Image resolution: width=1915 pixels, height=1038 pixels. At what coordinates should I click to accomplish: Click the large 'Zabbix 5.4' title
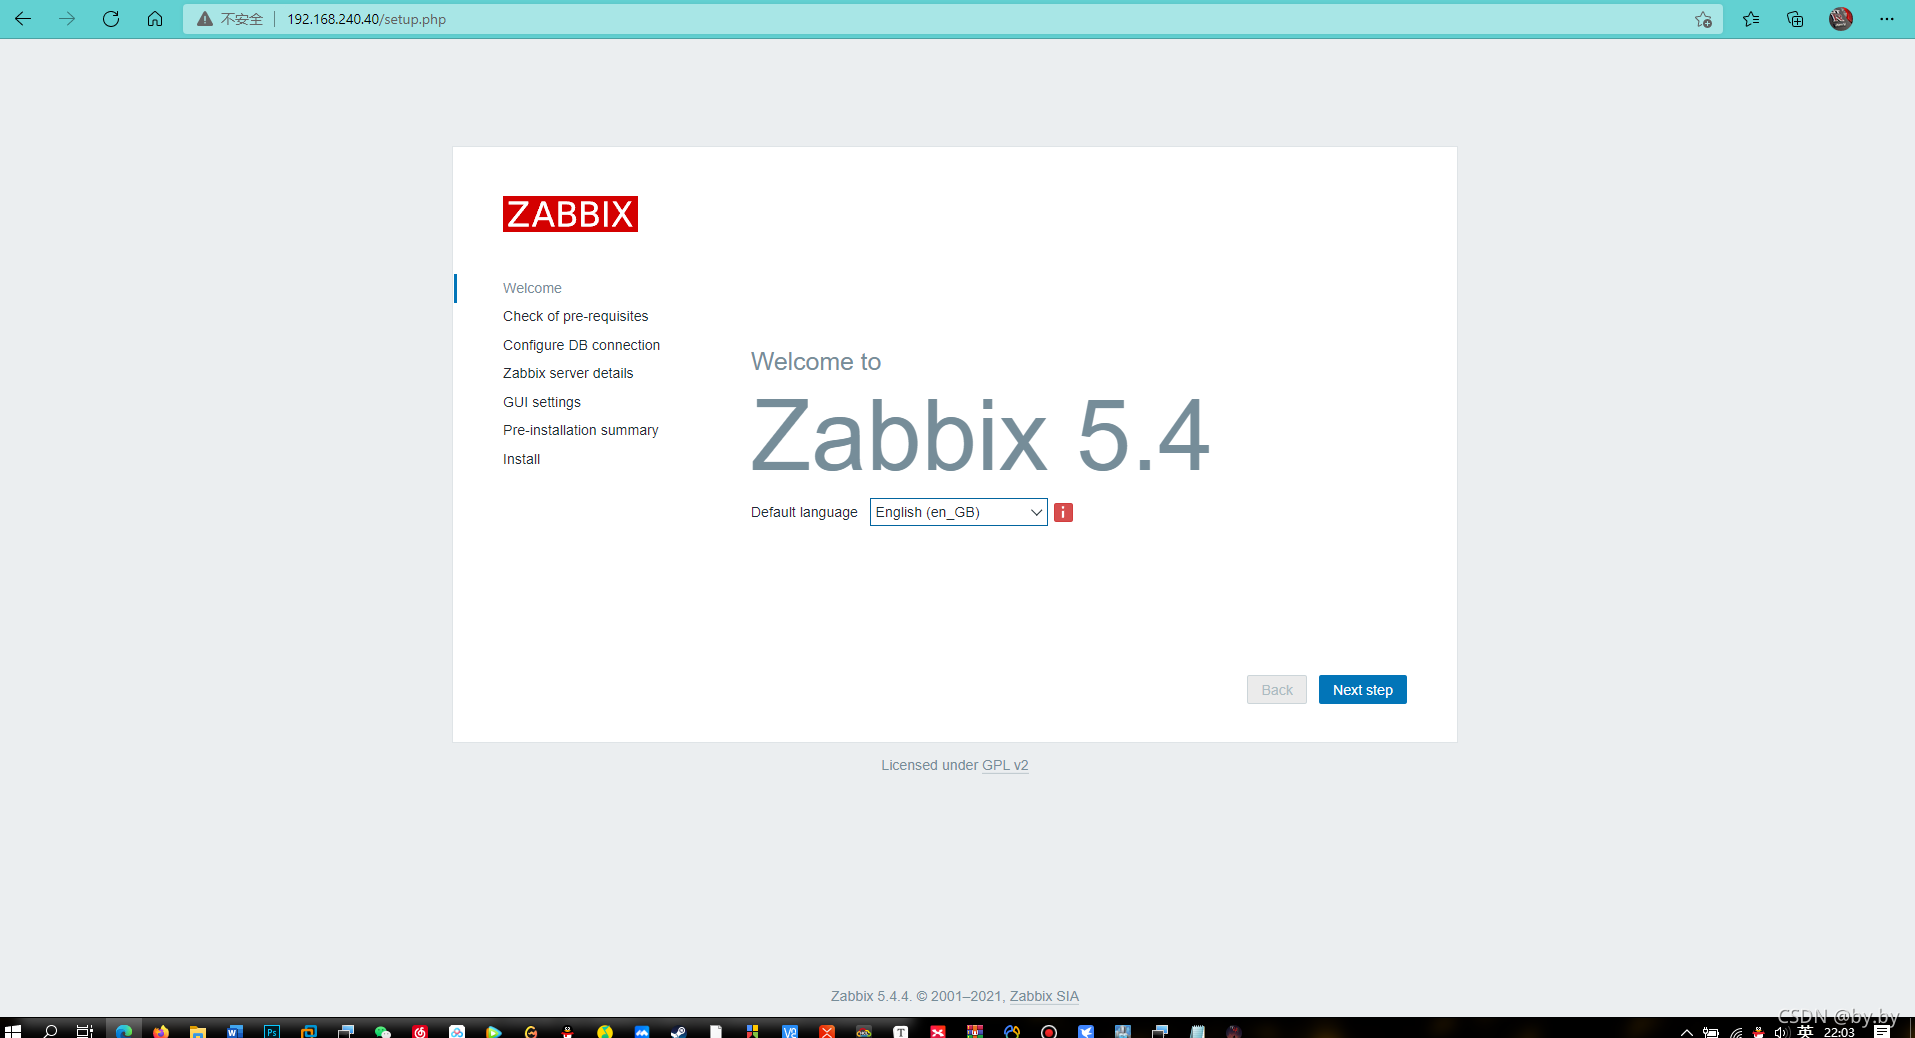pos(980,436)
